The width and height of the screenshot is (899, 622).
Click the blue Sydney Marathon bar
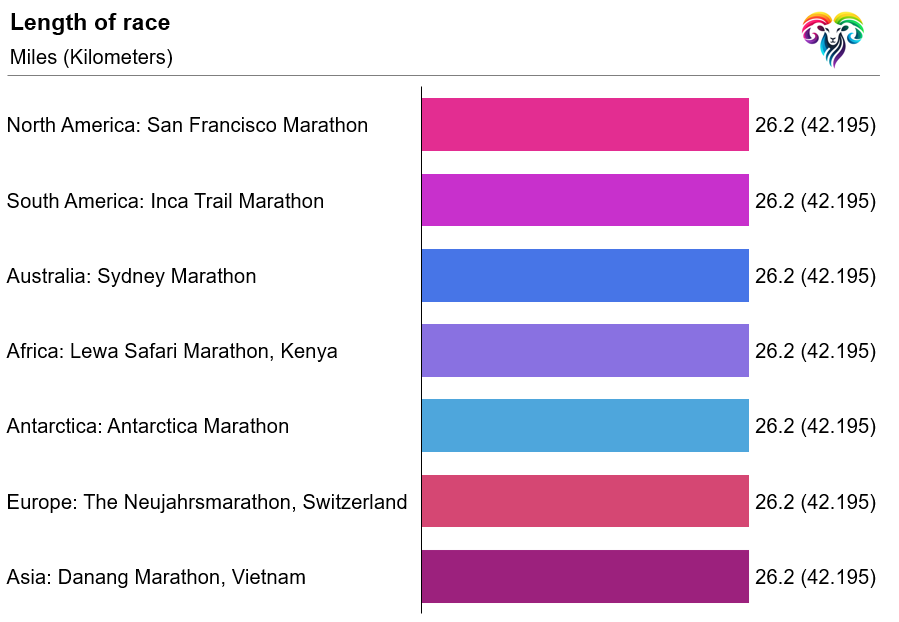[585, 276]
